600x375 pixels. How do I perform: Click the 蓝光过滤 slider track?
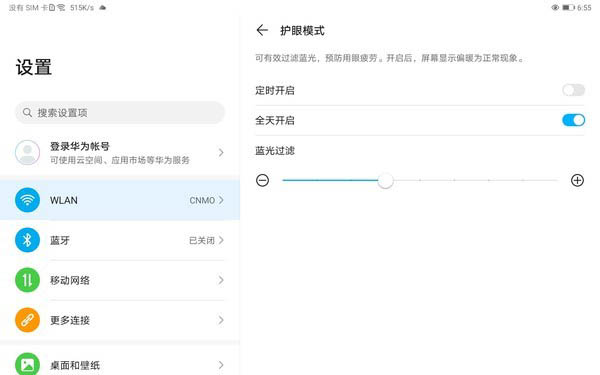pos(420,180)
